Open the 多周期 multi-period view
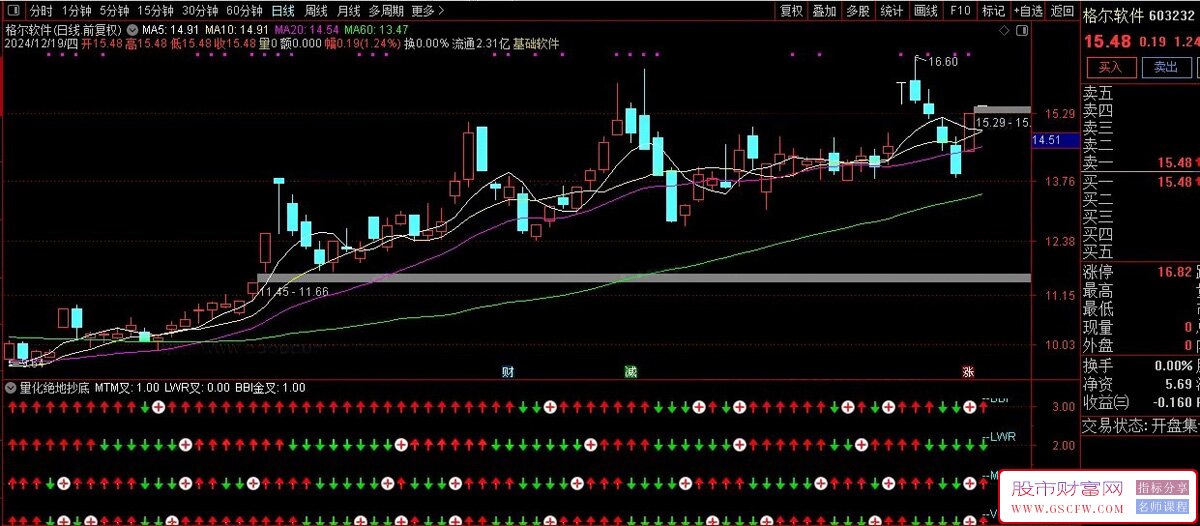Image resolution: width=1200 pixels, height=526 pixels. pyautogui.click(x=386, y=11)
